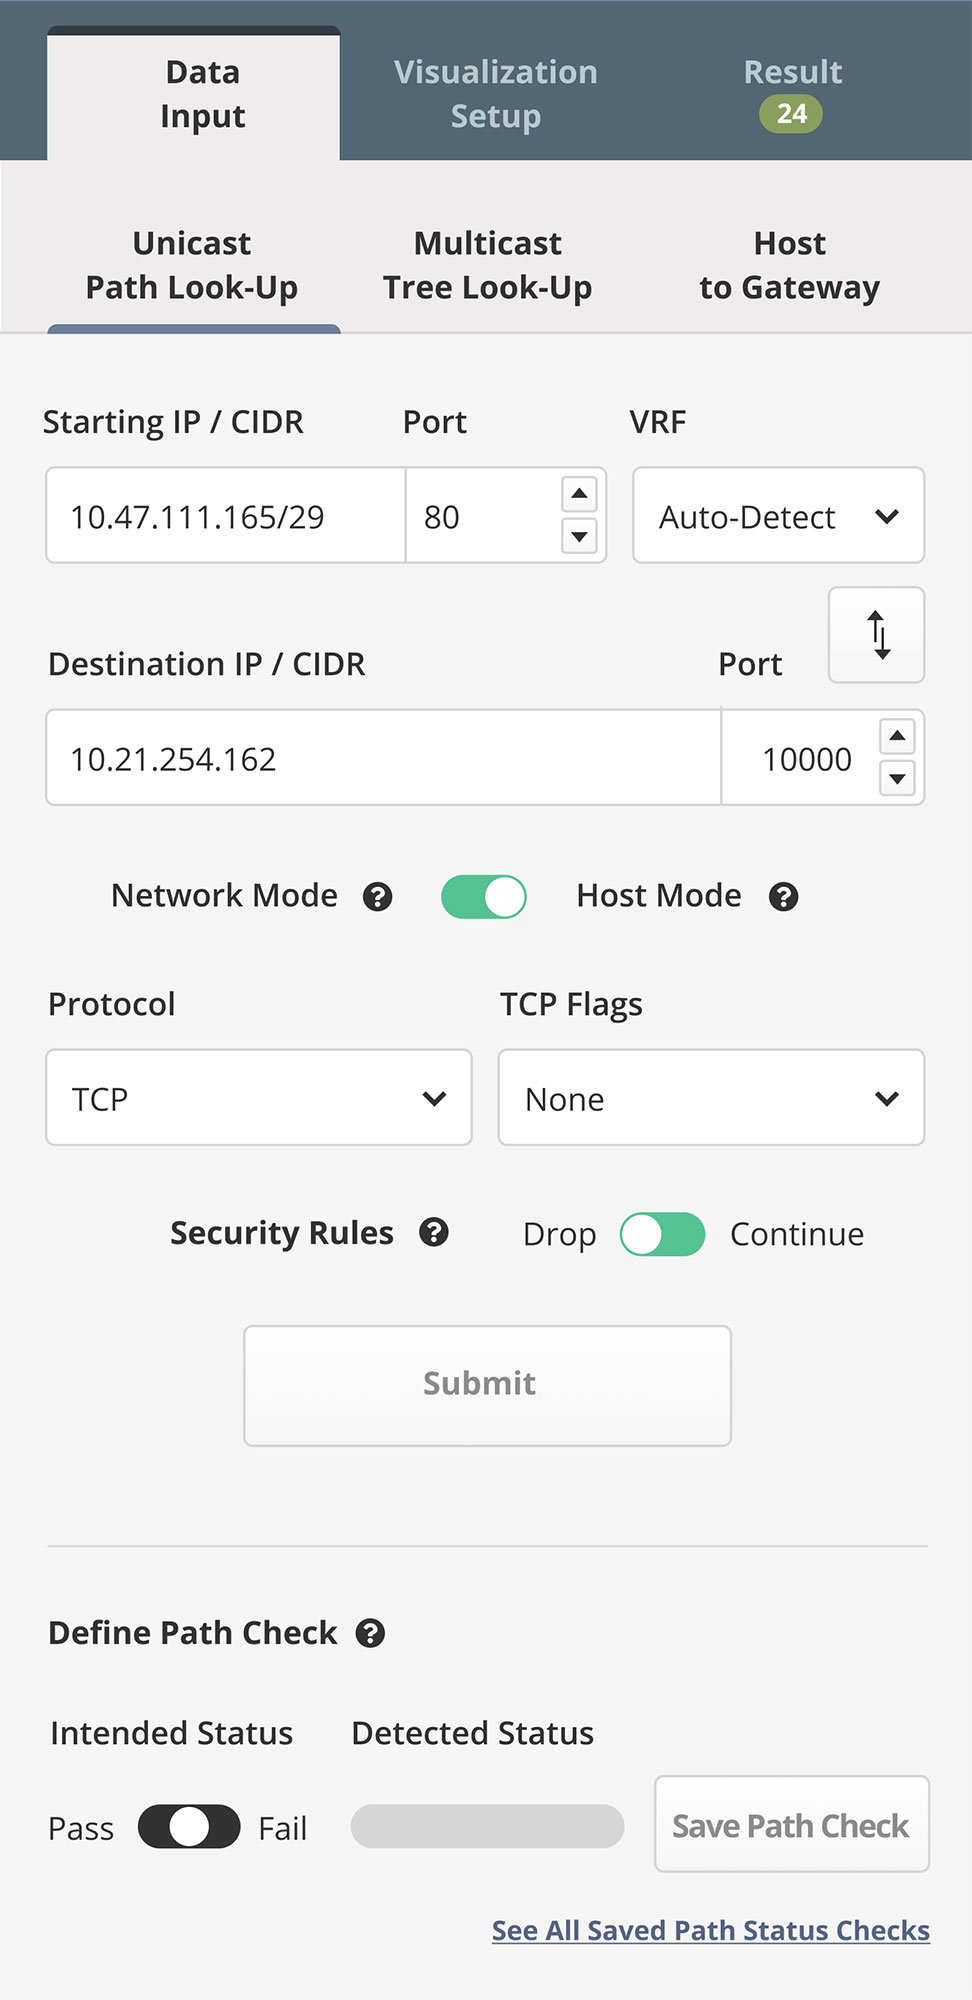
Task: Increment the destination port with up arrow
Action: 897,737
